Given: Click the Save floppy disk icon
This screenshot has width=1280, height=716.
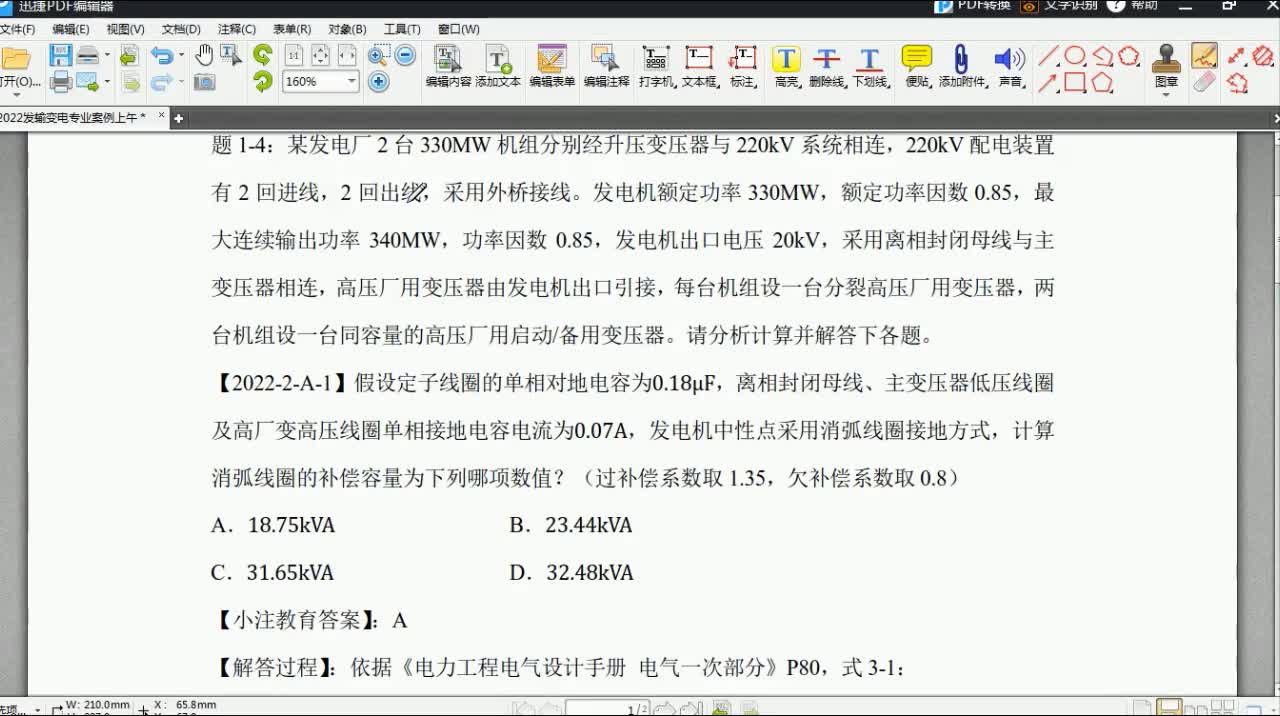Looking at the screenshot, I should (60, 56).
